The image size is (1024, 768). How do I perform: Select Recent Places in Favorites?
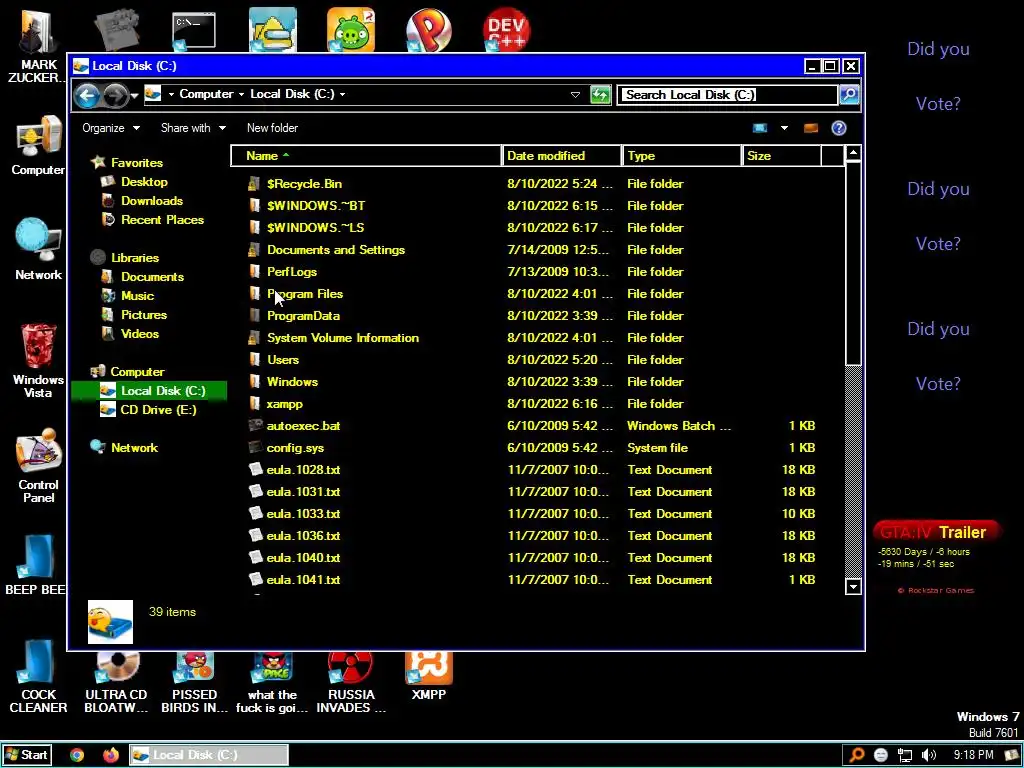coord(162,219)
